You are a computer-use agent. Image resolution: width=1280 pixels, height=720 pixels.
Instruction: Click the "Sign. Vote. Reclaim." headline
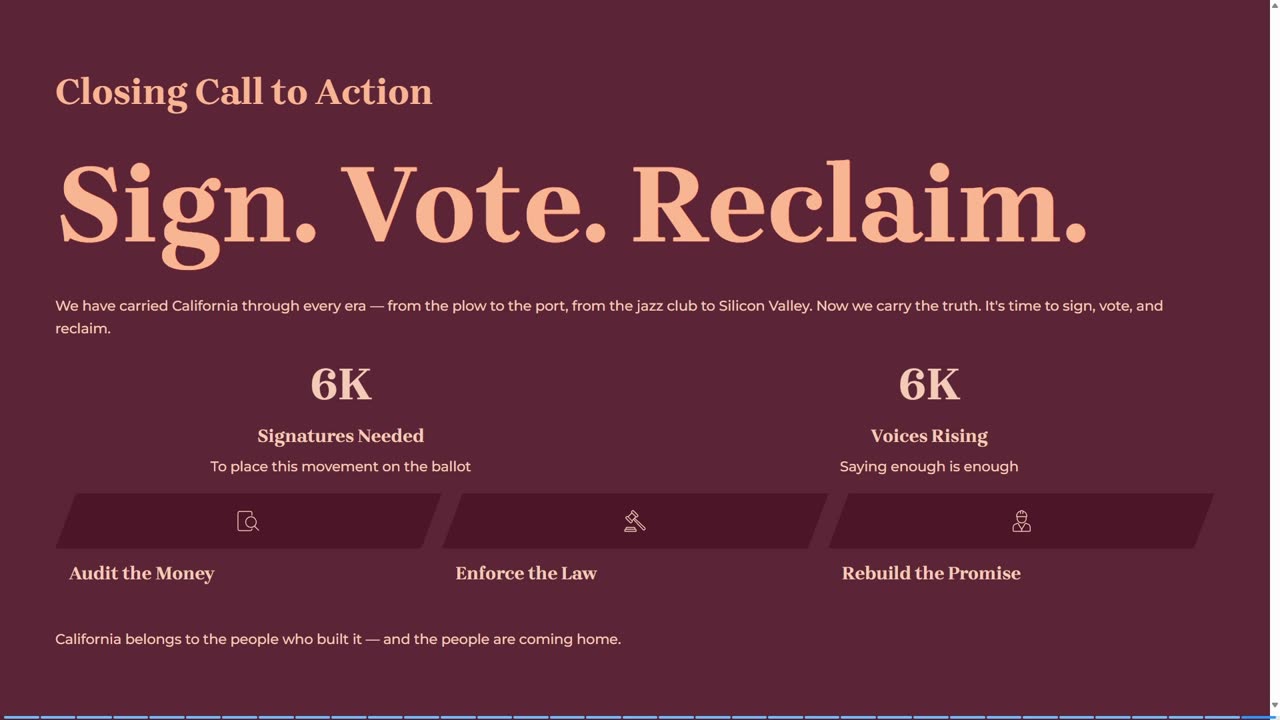pyautogui.click(x=572, y=205)
